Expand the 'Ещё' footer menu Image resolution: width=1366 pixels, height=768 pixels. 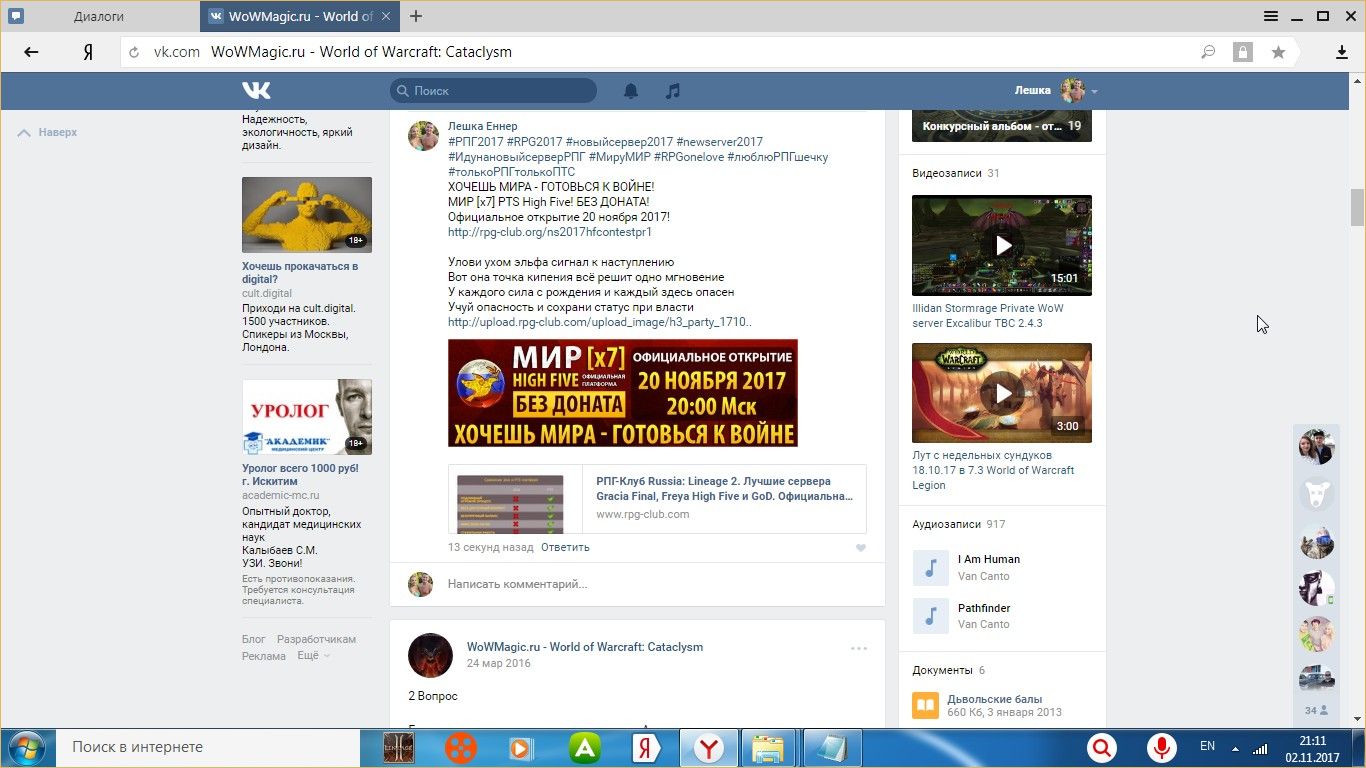pos(313,656)
